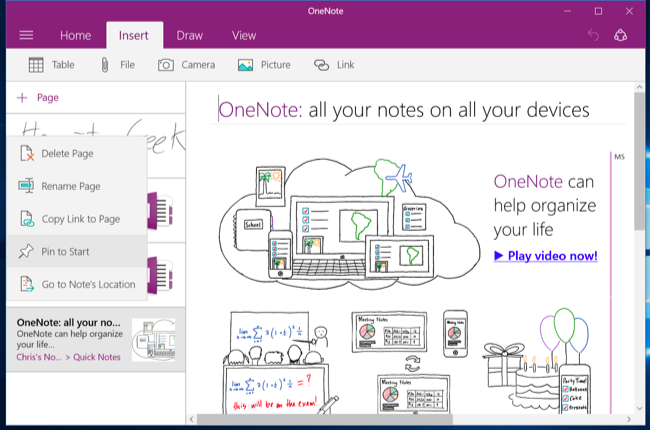Image resolution: width=650 pixels, height=430 pixels.
Task: Choose Delete Page from context menu
Action: coord(77,153)
